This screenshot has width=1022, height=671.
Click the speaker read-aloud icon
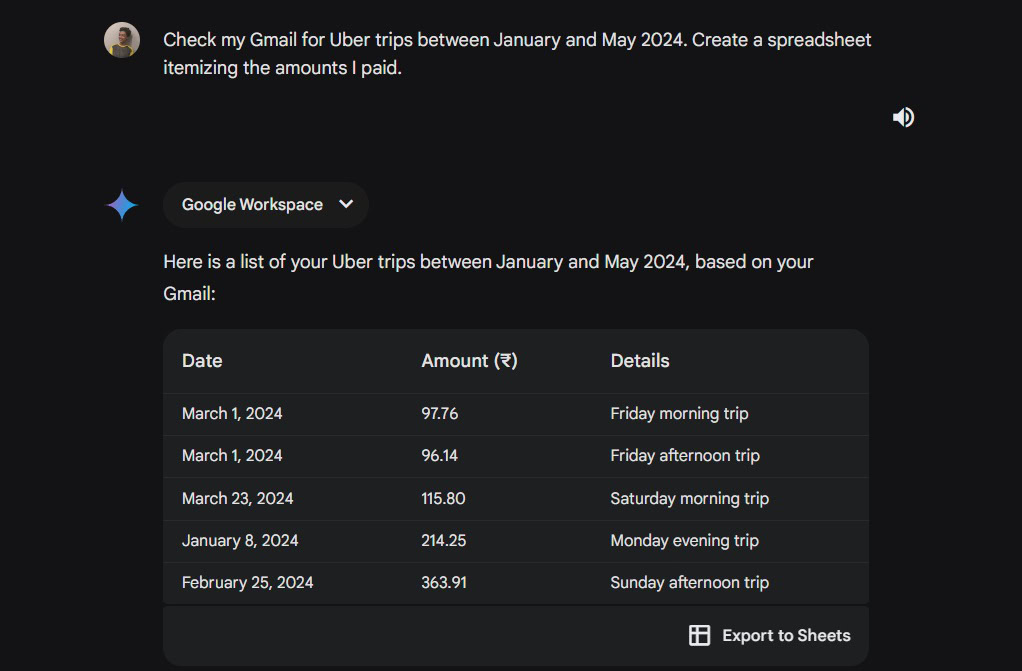903,117
